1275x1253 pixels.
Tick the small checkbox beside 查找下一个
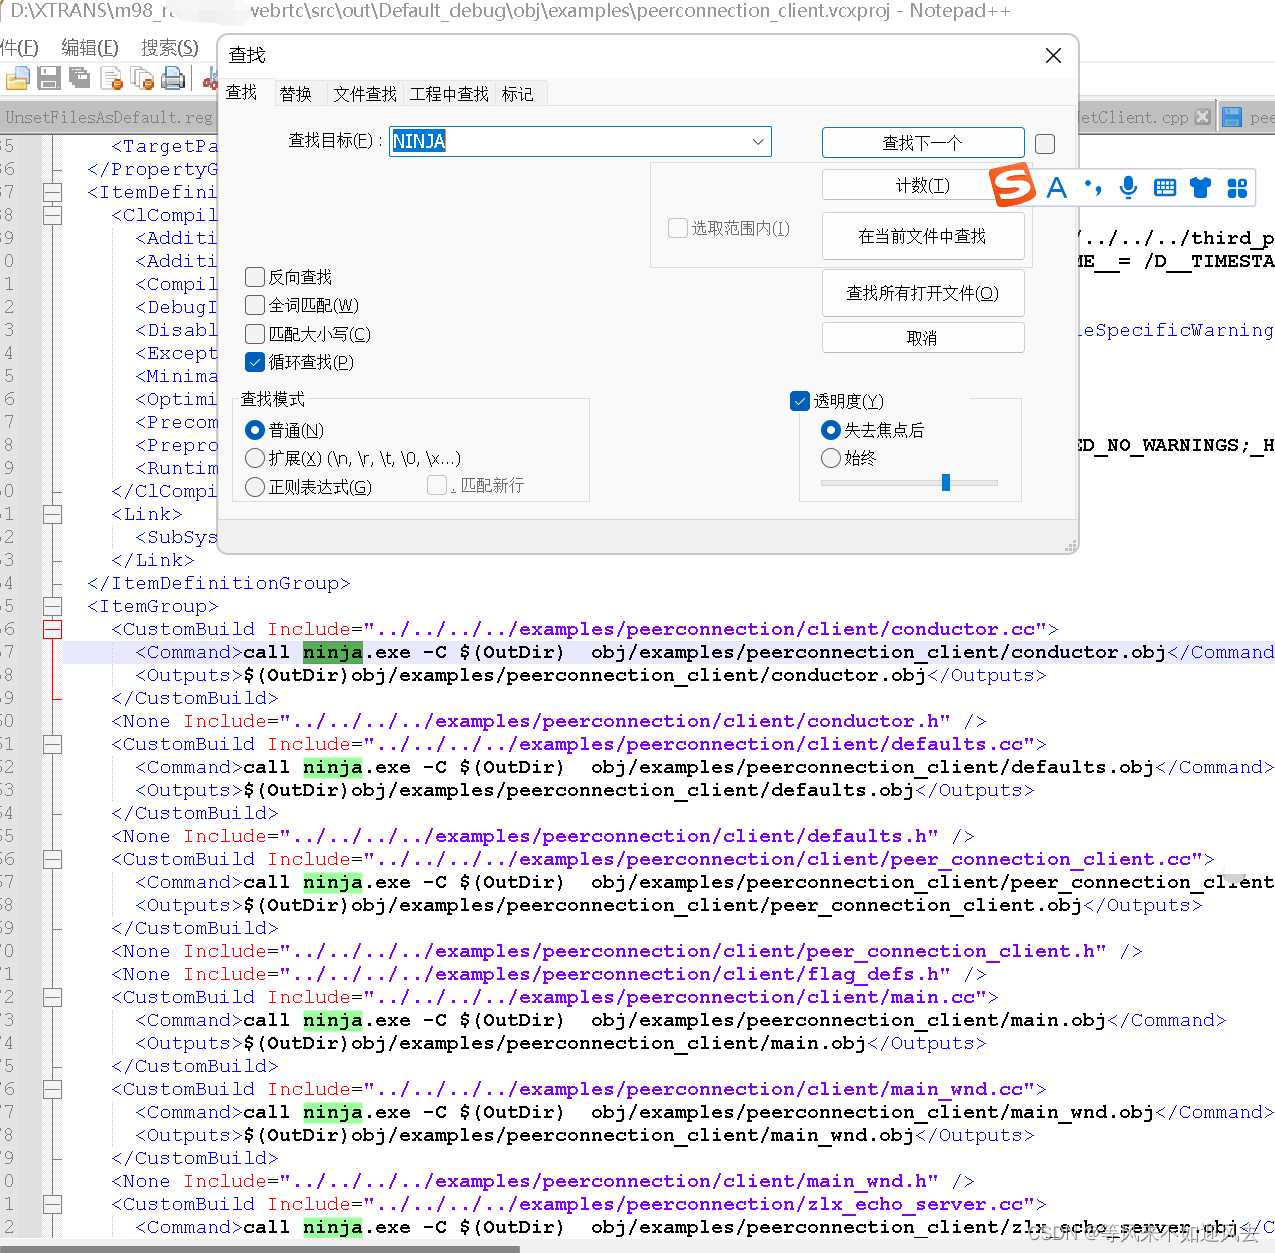(1045, 144)
